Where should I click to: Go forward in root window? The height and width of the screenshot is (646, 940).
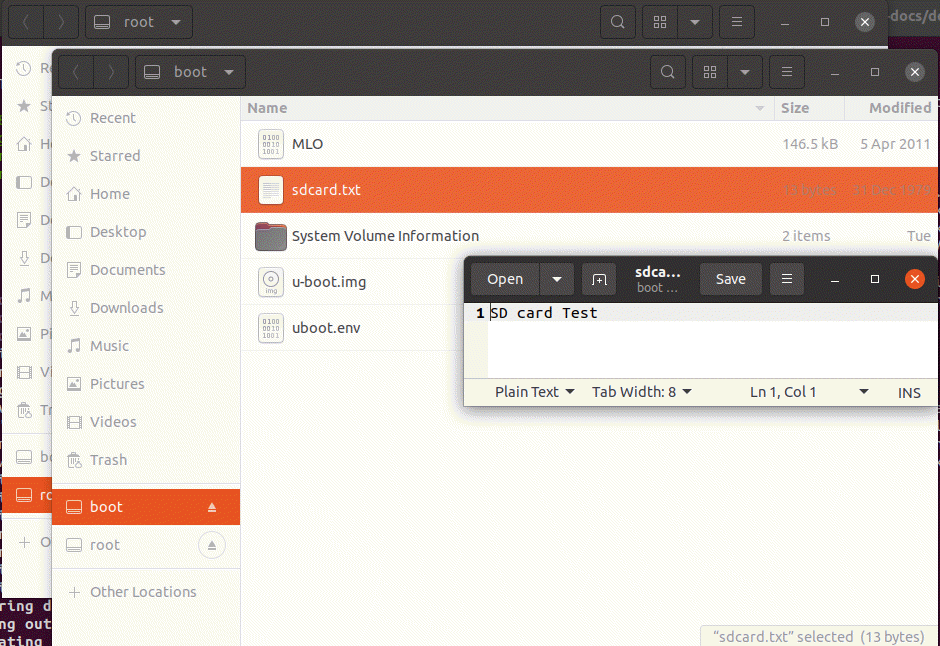(x=61, y=22)
